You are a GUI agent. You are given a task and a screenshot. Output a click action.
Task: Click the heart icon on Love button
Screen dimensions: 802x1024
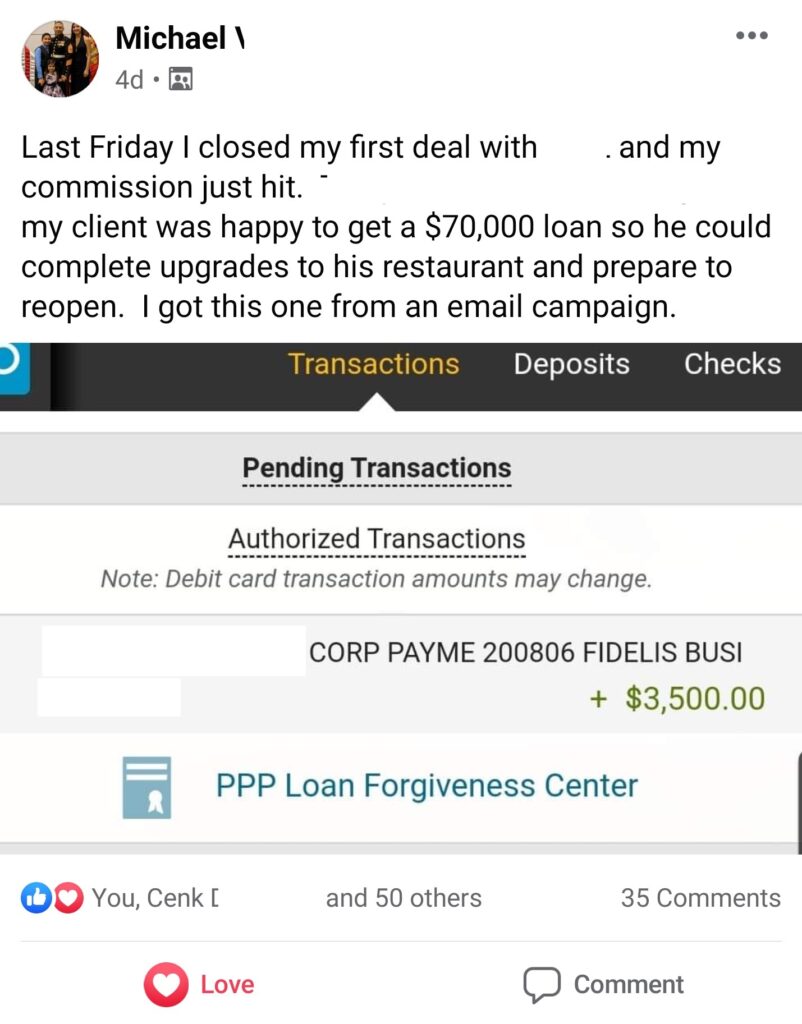point(167,984)
